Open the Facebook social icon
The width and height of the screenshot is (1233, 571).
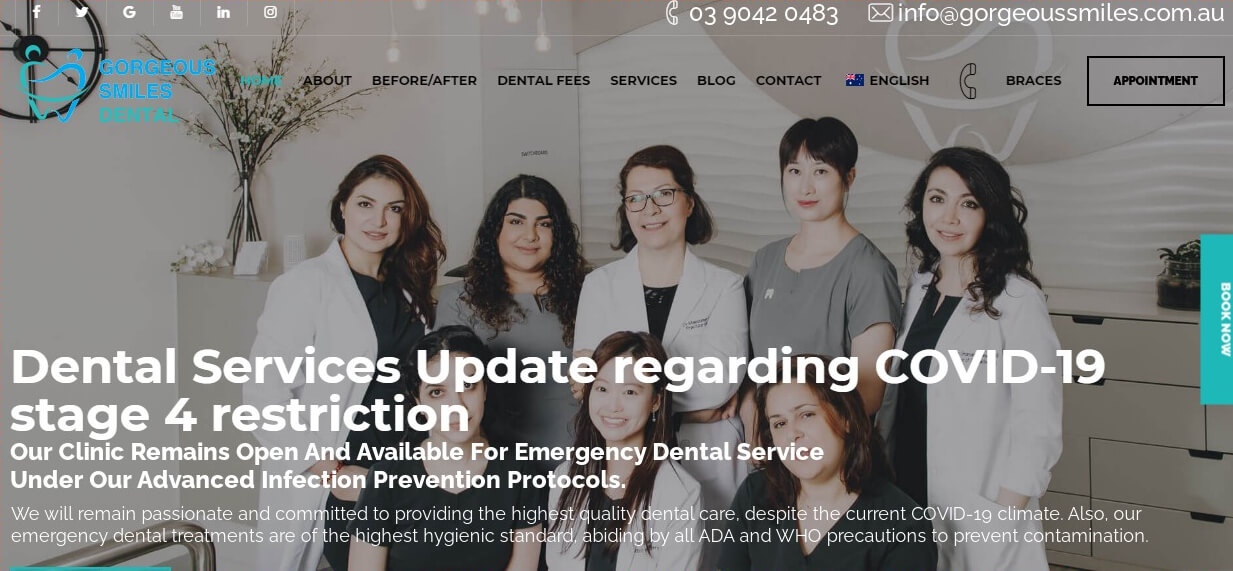tap(37, 12)
